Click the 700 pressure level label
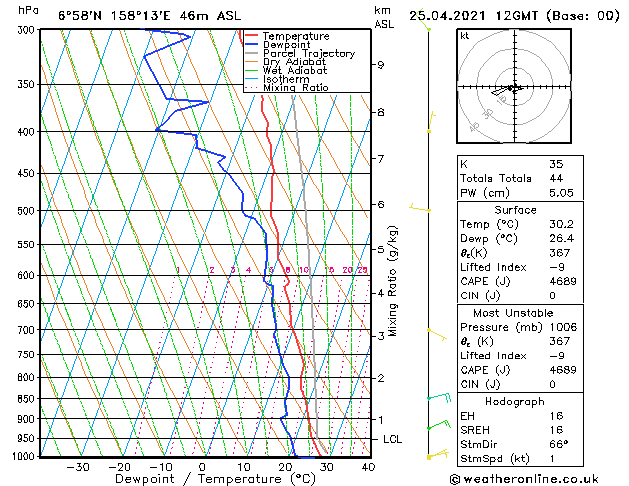 pyautogui.click(x=28, y=330)
